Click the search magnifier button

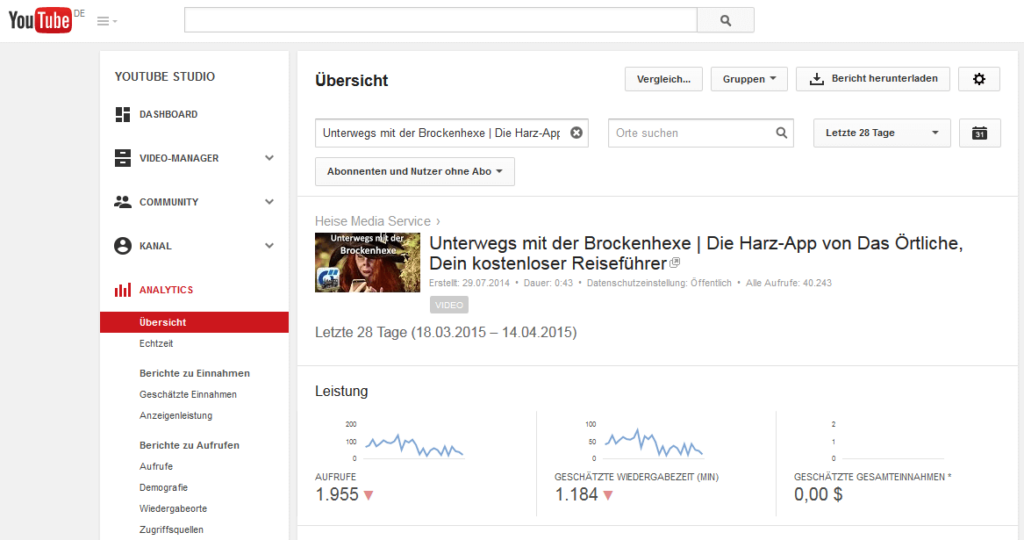coord(726,20)
